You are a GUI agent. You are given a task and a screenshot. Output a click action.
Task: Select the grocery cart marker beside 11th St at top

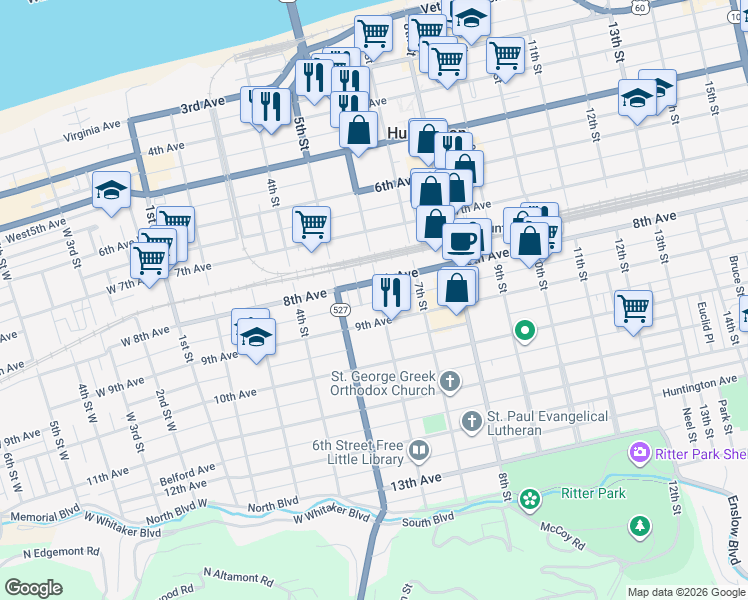506,57
